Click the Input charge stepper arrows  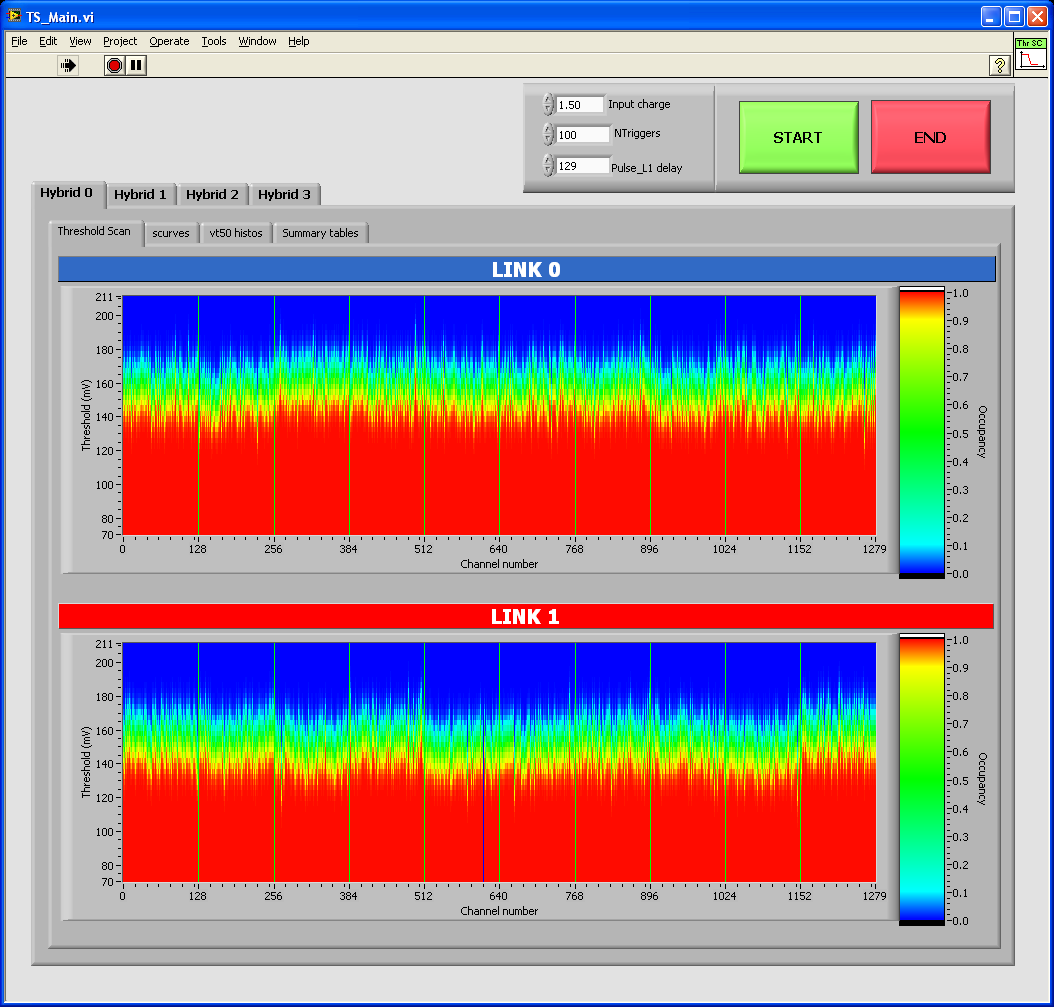(548, 104)
